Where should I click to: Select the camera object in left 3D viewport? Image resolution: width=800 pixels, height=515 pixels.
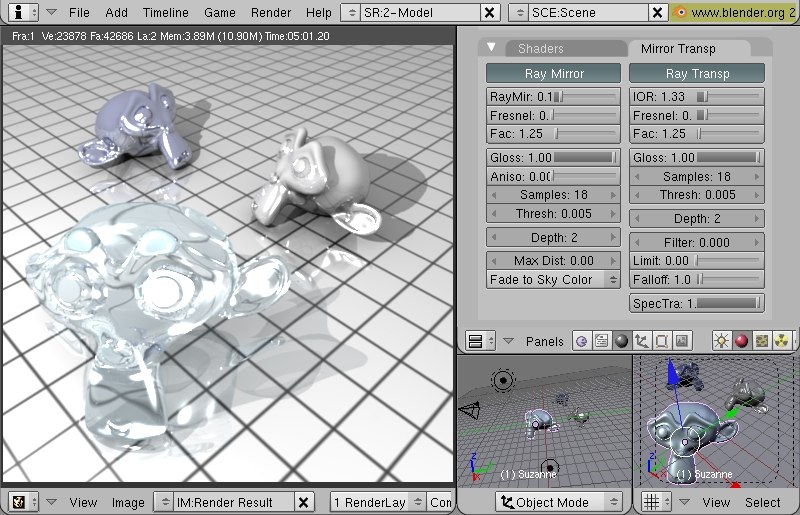pyautogui.click(x=470, y=409)
